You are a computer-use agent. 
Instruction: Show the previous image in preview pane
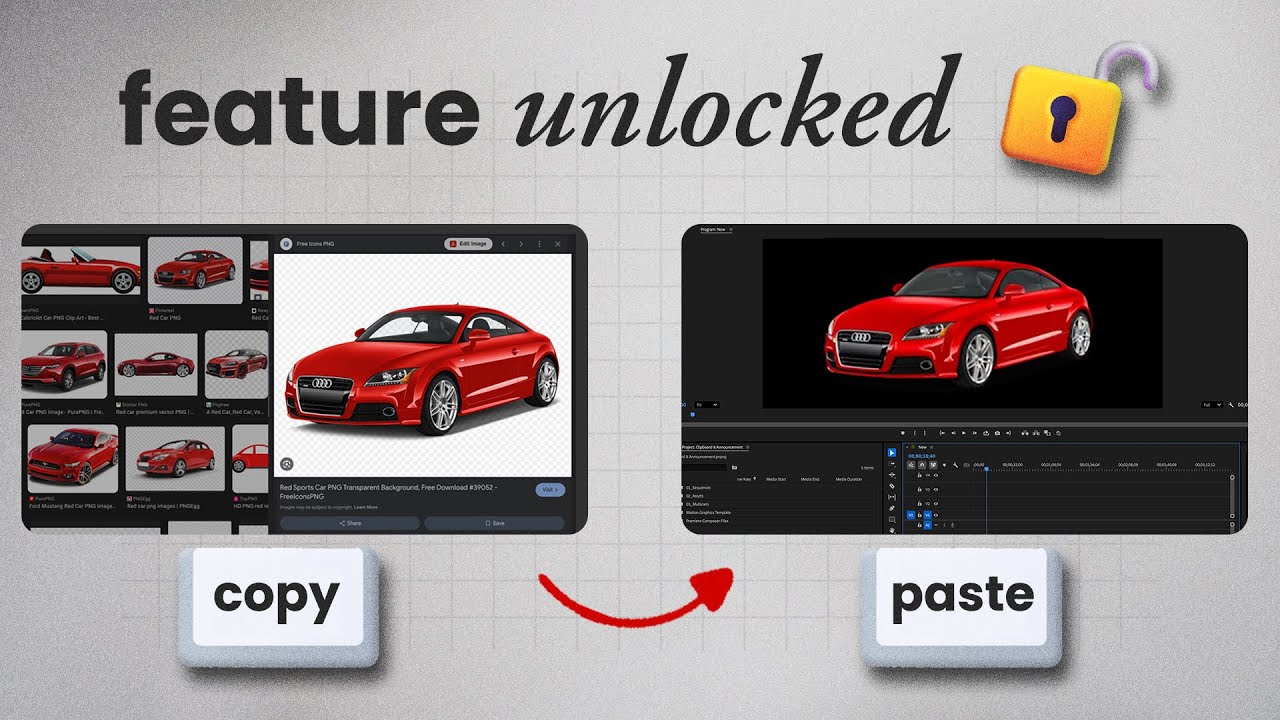tap(503, 243)
